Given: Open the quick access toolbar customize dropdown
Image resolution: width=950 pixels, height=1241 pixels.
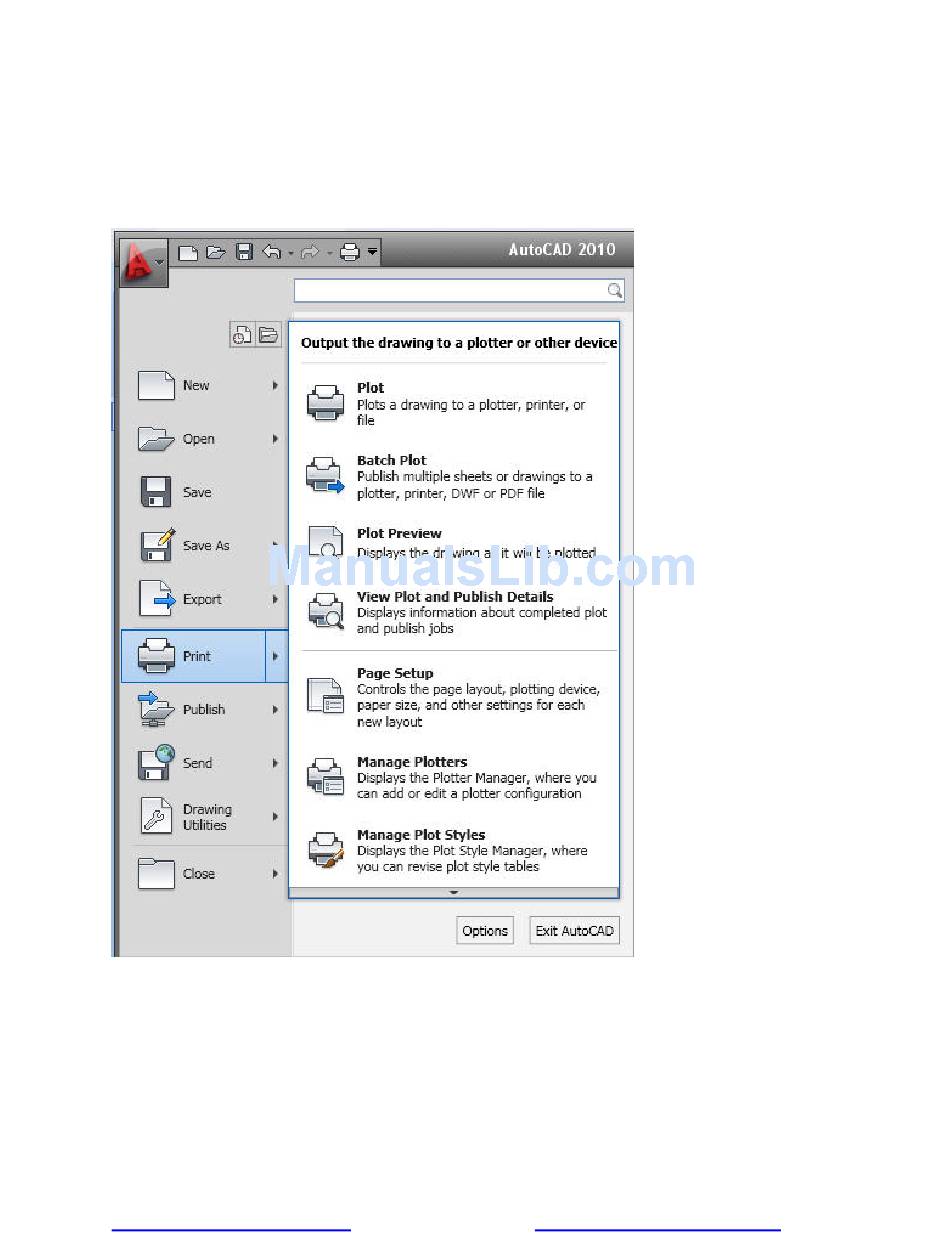Looking at the screenshot, I should (x=373, y=253).
